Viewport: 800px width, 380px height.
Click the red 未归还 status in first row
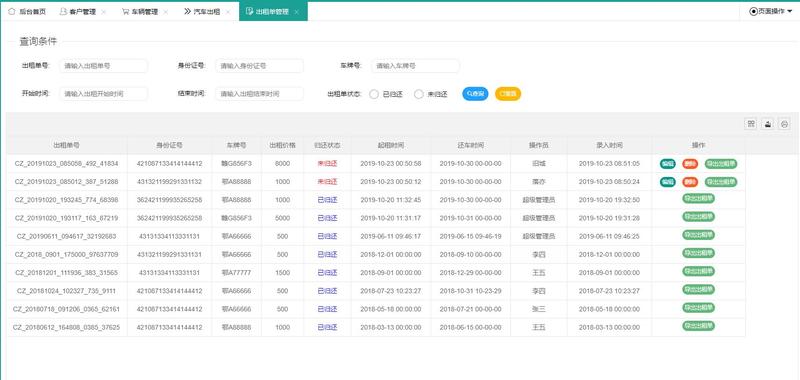click(328, 164)
